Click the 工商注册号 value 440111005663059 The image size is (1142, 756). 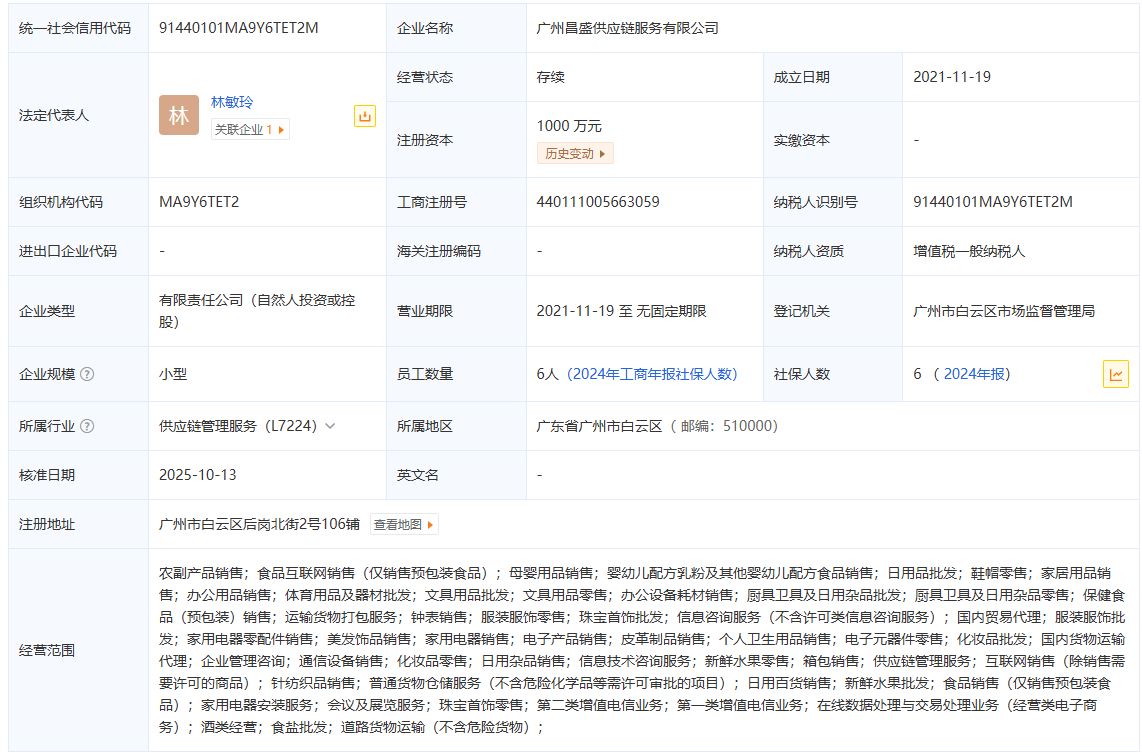598,202
